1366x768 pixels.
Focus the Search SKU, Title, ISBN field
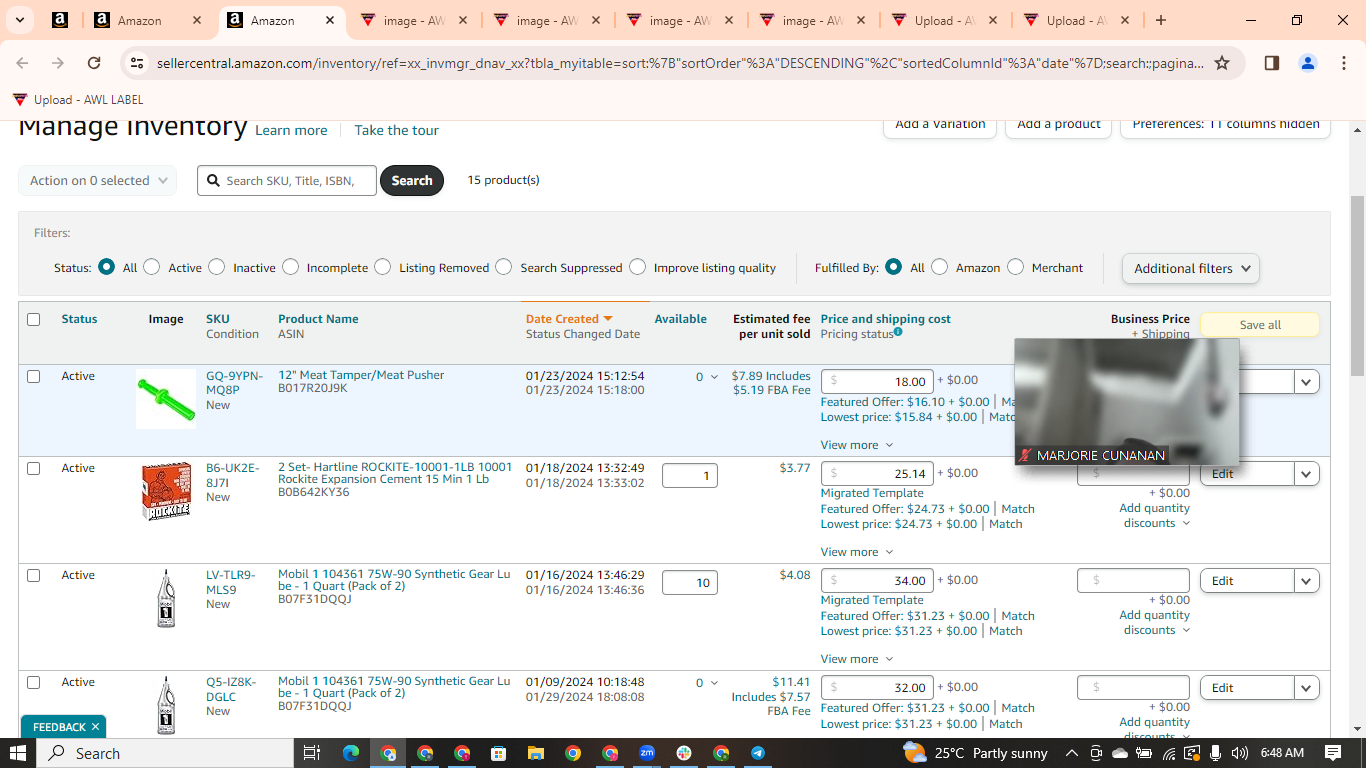tap(287, 180)
